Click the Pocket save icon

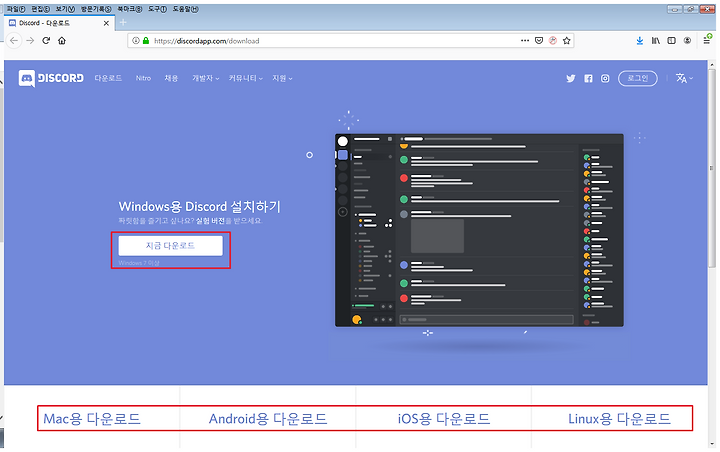539,40
